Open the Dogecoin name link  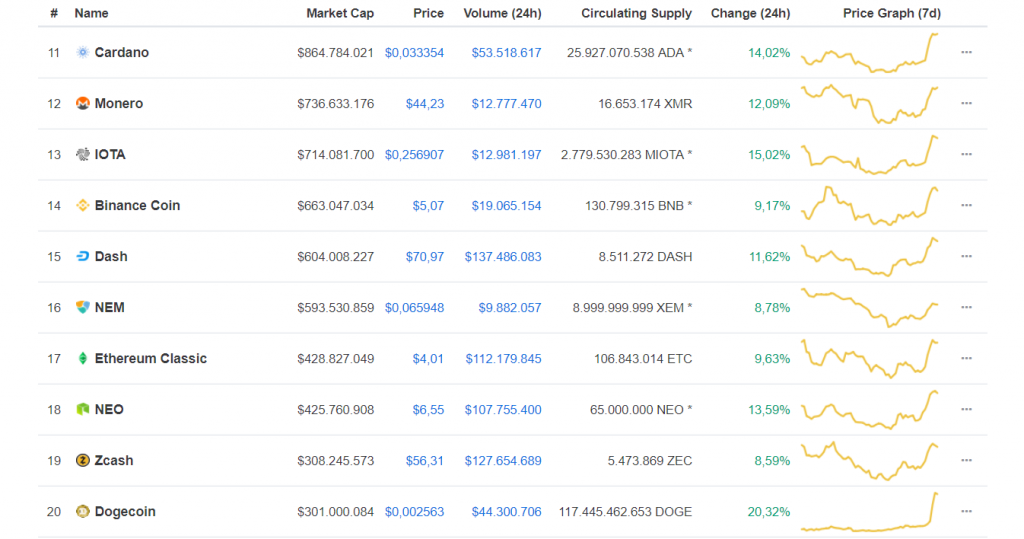pos(125,511)
